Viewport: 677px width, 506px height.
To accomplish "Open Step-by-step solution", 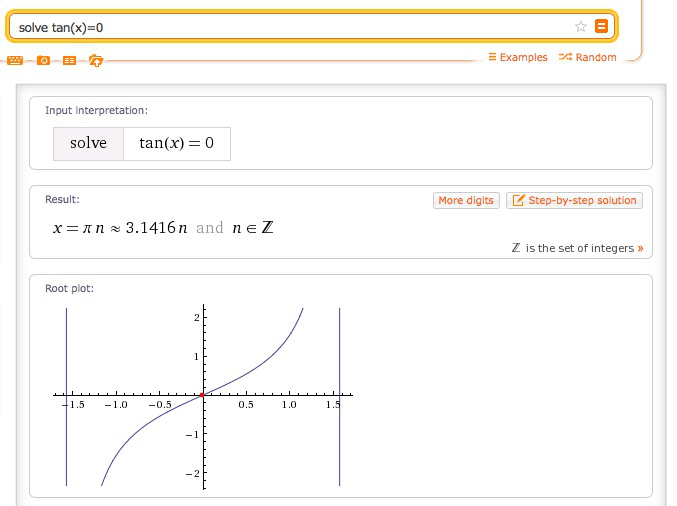I will tap(574, 200).
